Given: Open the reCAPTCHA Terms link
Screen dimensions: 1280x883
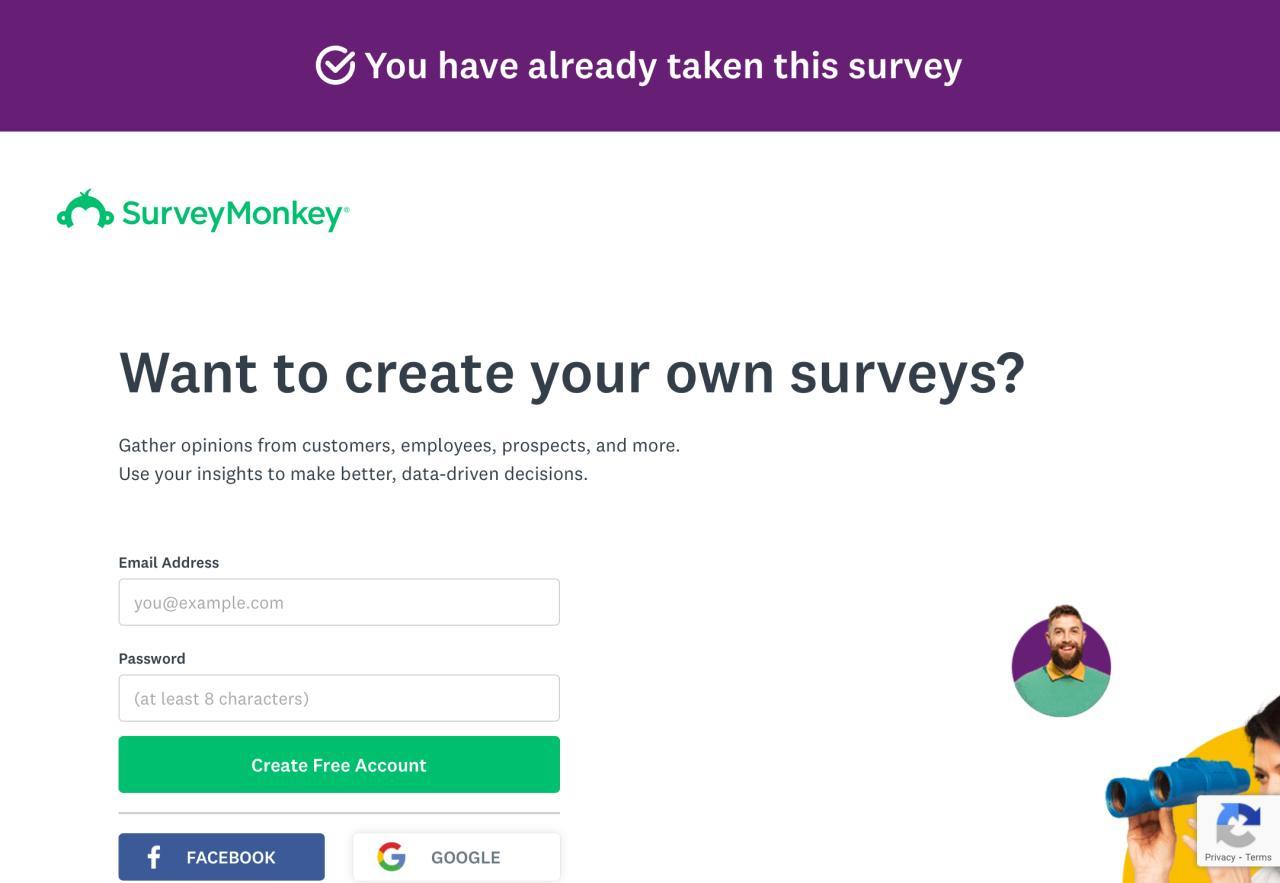Looking at the screenshot, I should (1258, 857).
